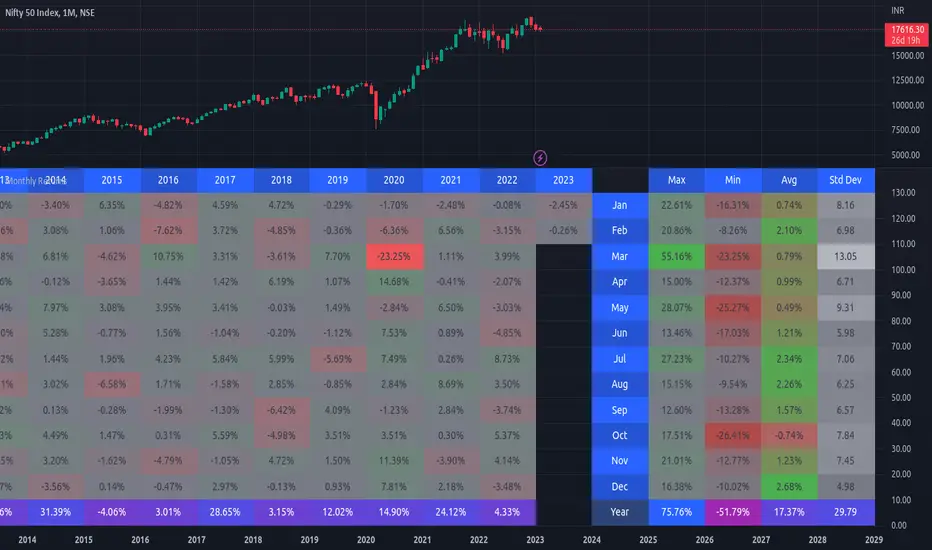This screenshot has height=550, width=932.
Task: Click the 2024 label on the time axis
Action: (591, 540)
